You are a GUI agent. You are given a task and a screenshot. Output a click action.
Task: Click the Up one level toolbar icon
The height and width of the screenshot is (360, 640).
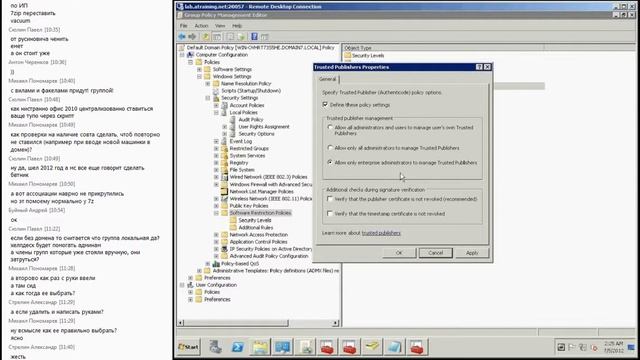tap(206, 37)
